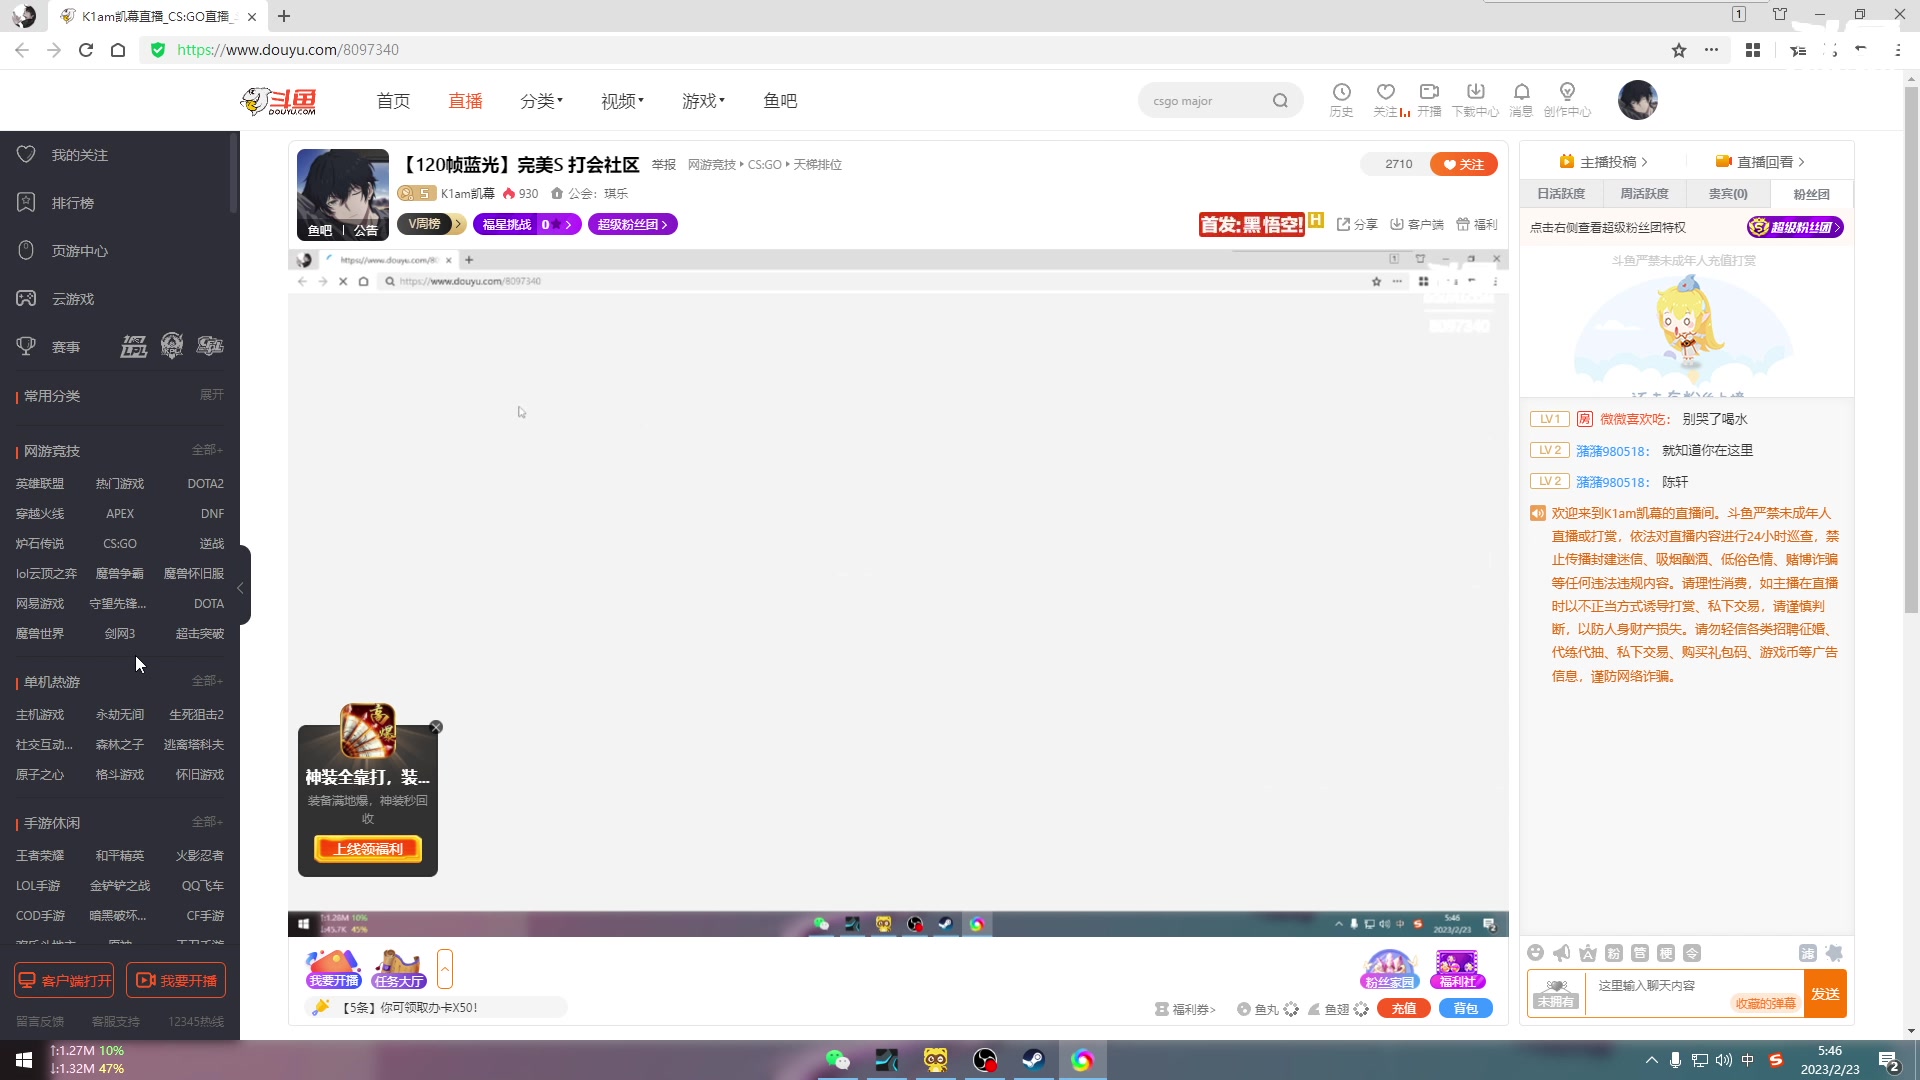This screenshot has width=1920, height=1080.
Task: Open the 历史 history clock icon
Action: (1341, 100)
